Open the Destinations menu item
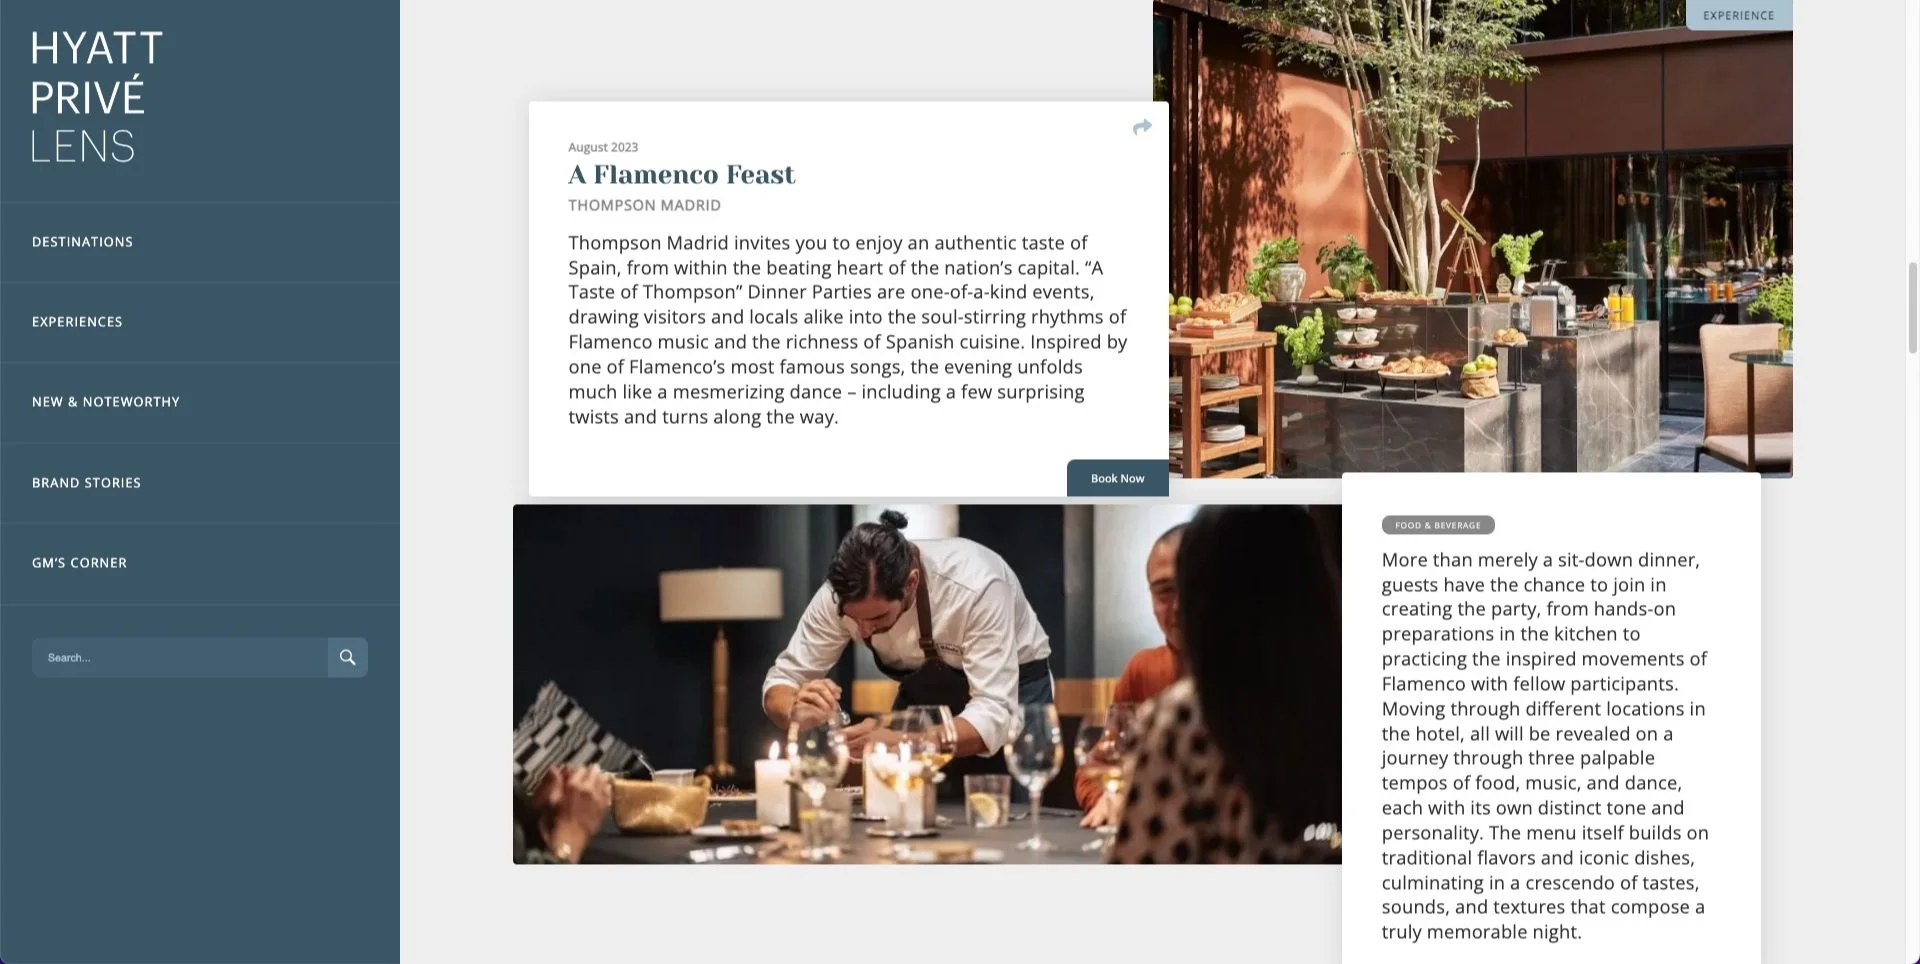Viewport: 1920px width, 964px height. [x=82, y=242]
